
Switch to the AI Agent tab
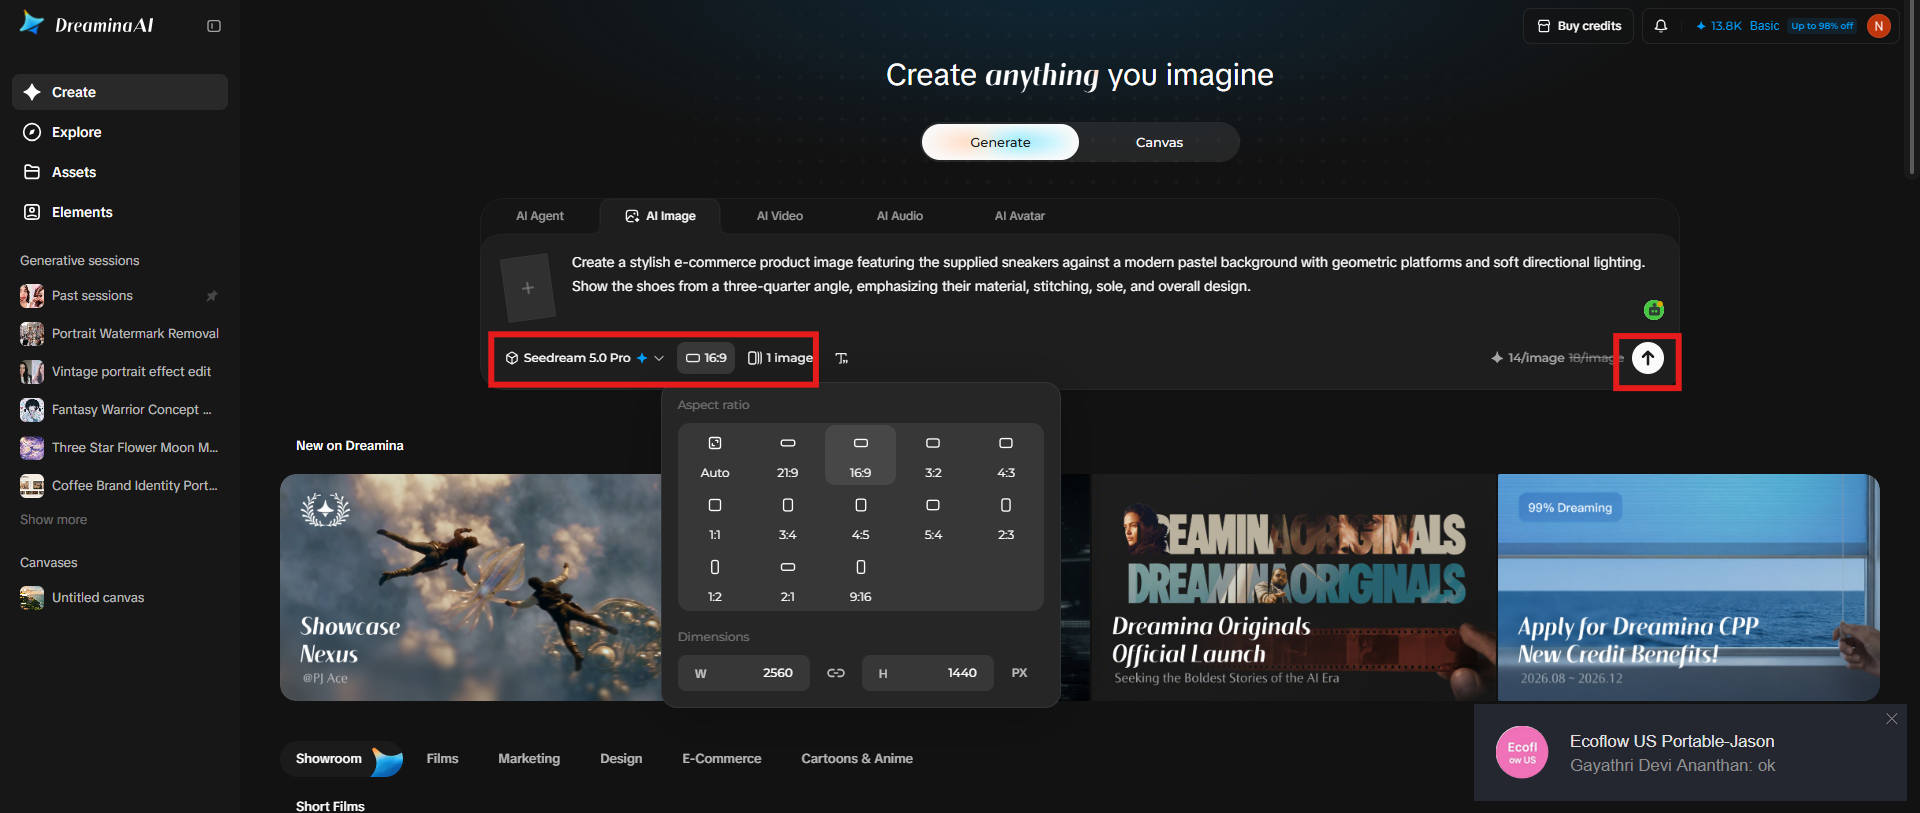540,216
